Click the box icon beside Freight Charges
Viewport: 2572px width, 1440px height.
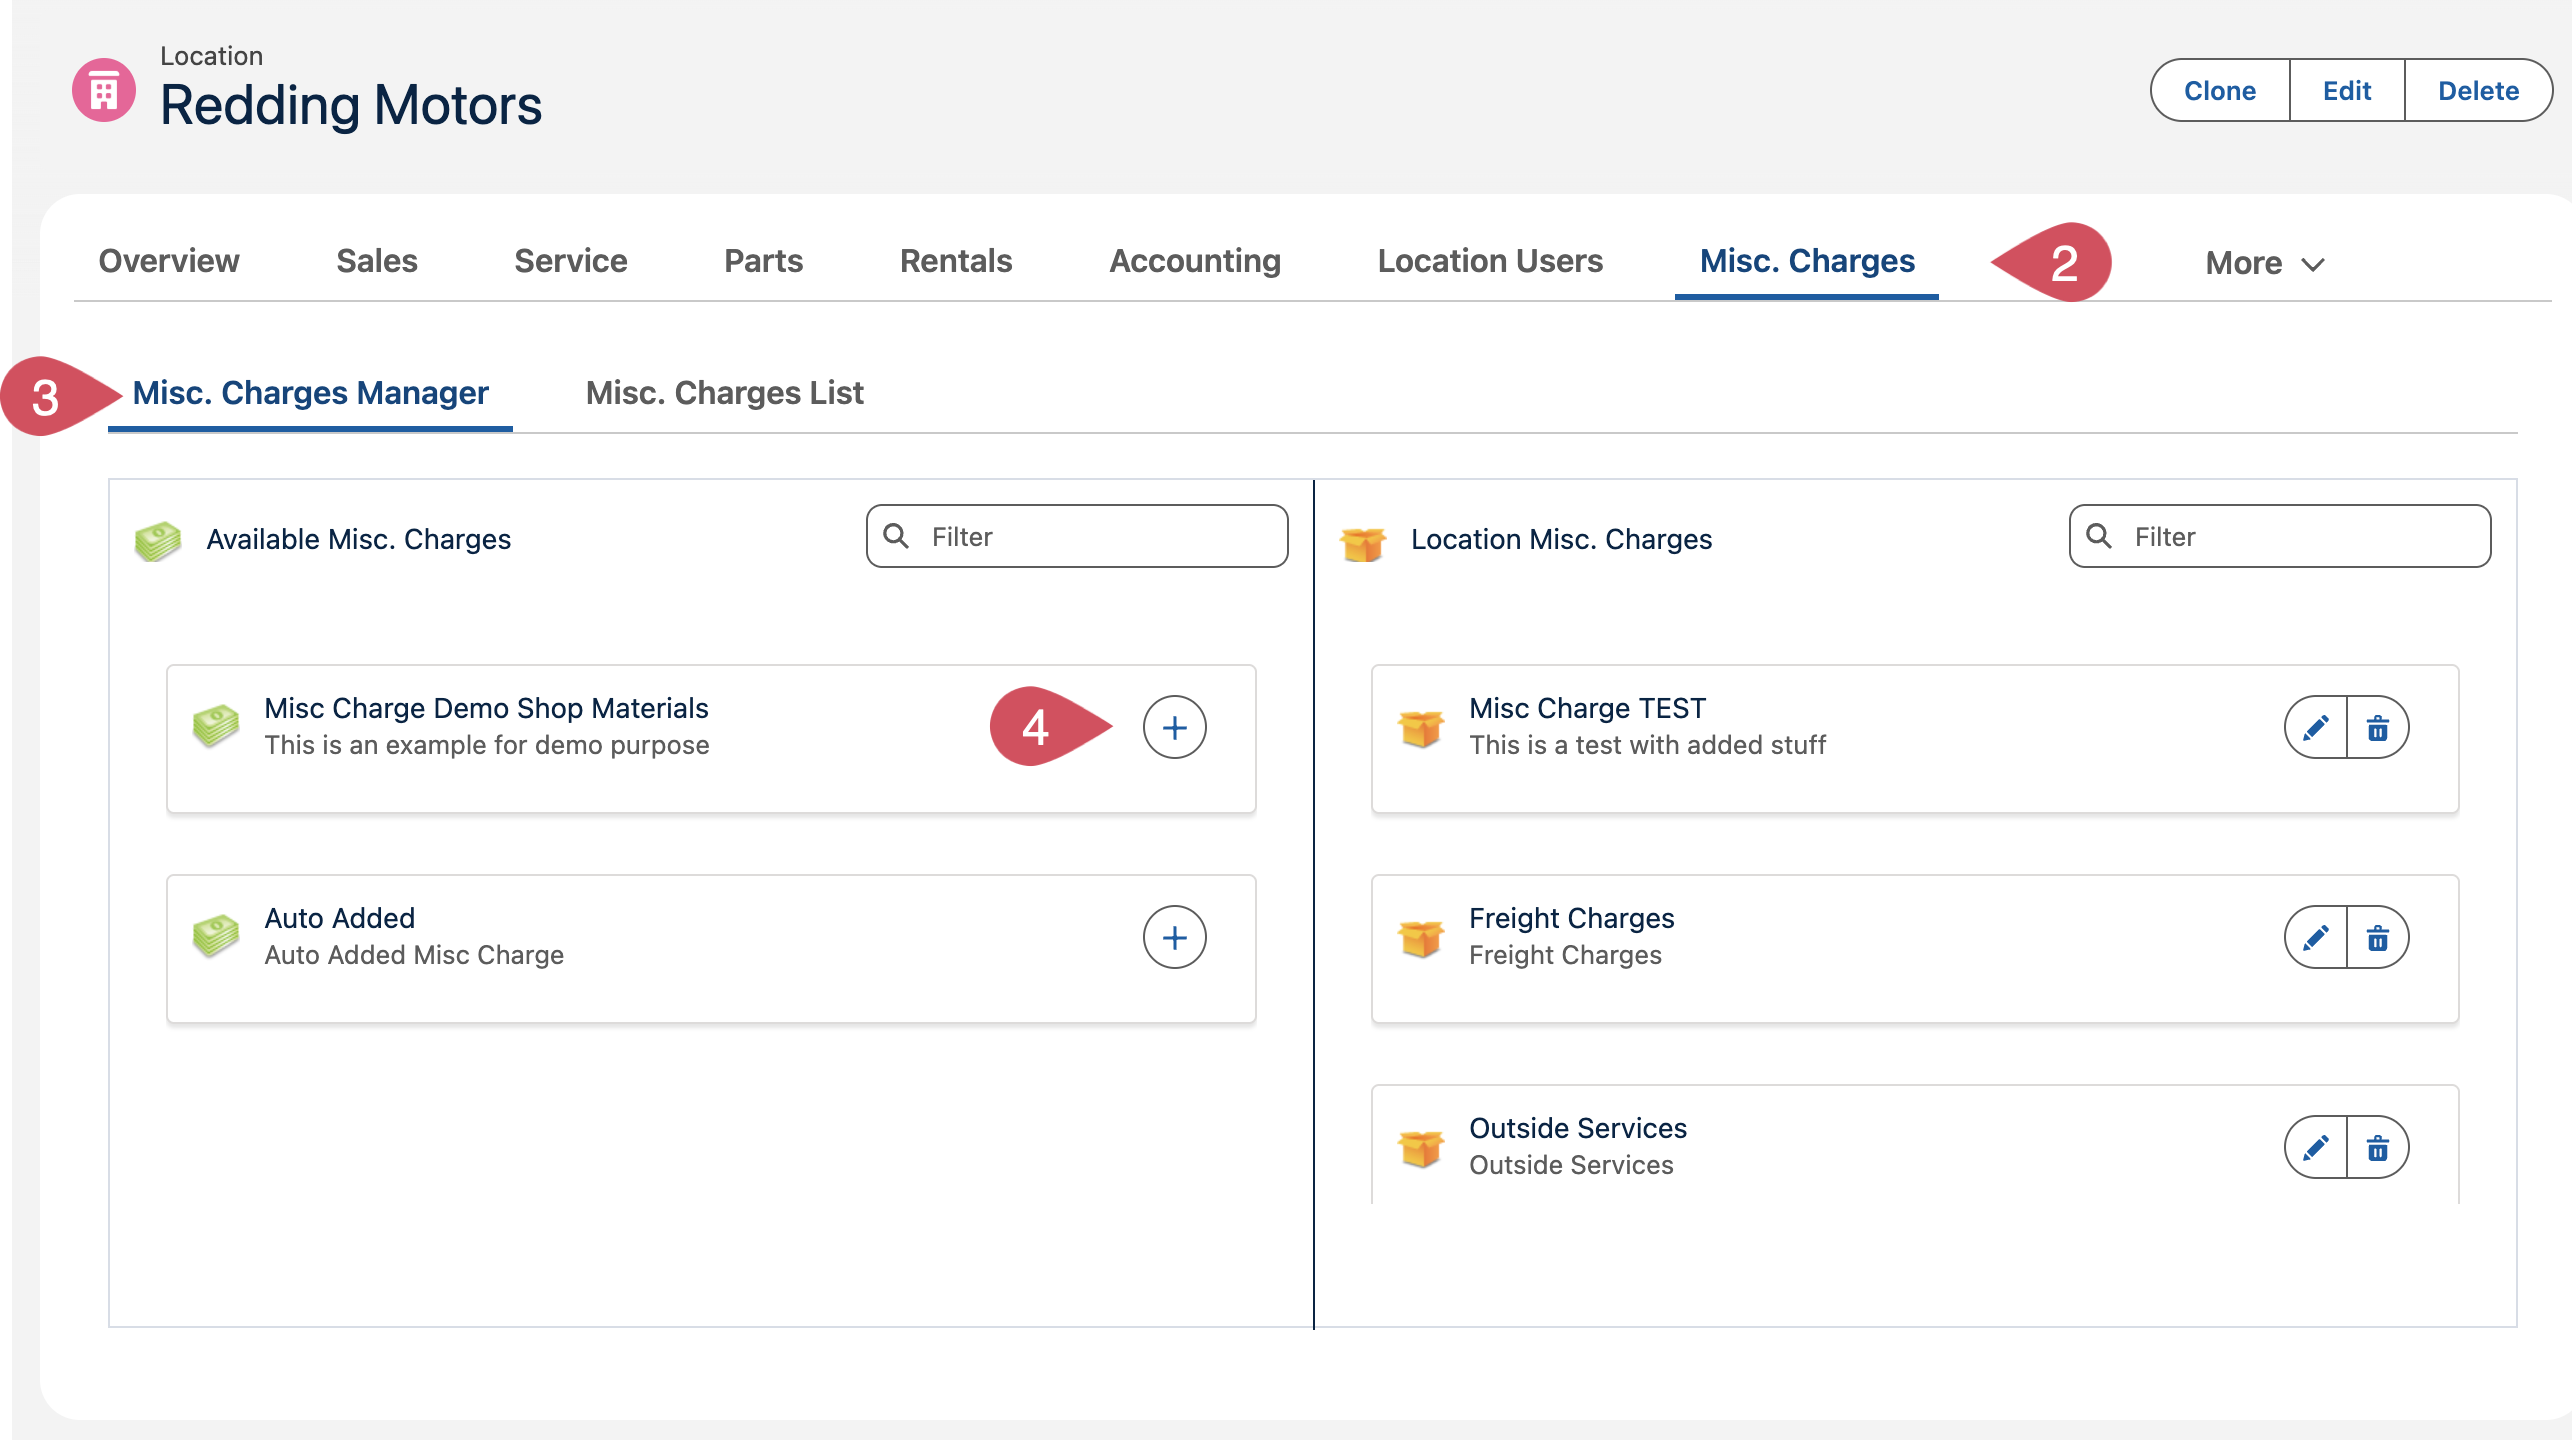point(1420,937)
